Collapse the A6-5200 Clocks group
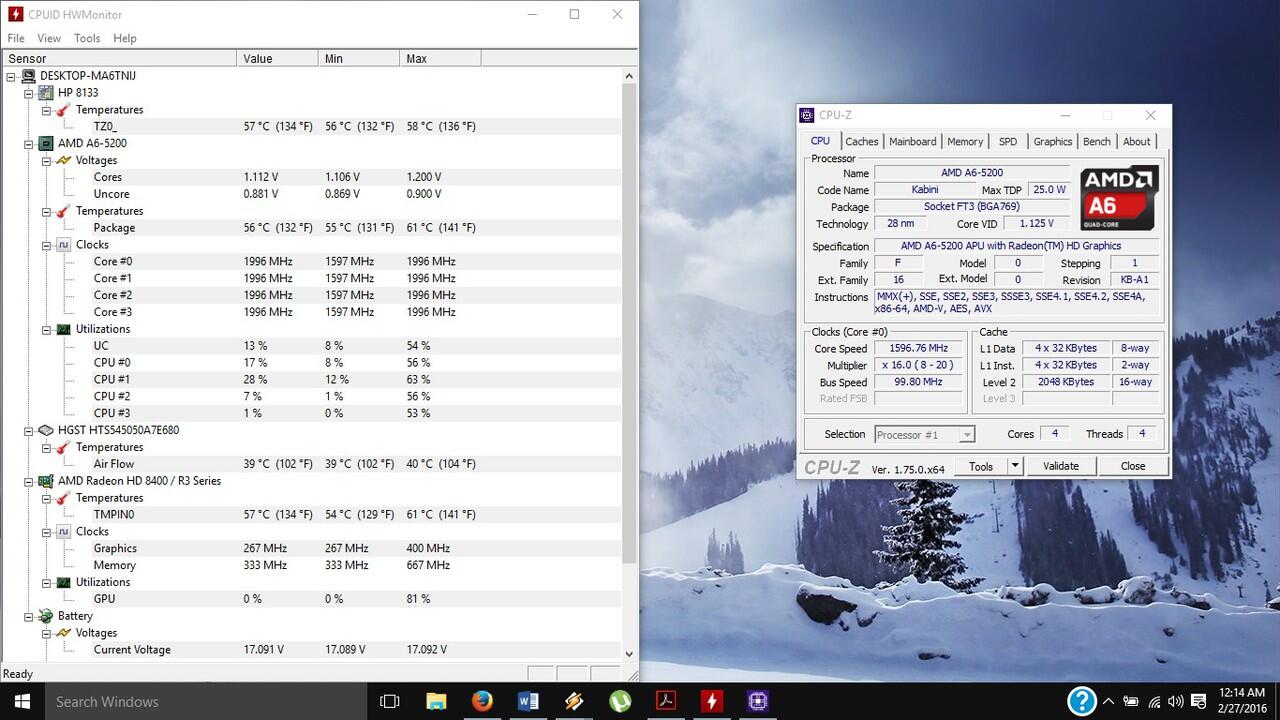Screen dimensions: 1280x720 tap(46, 245)
